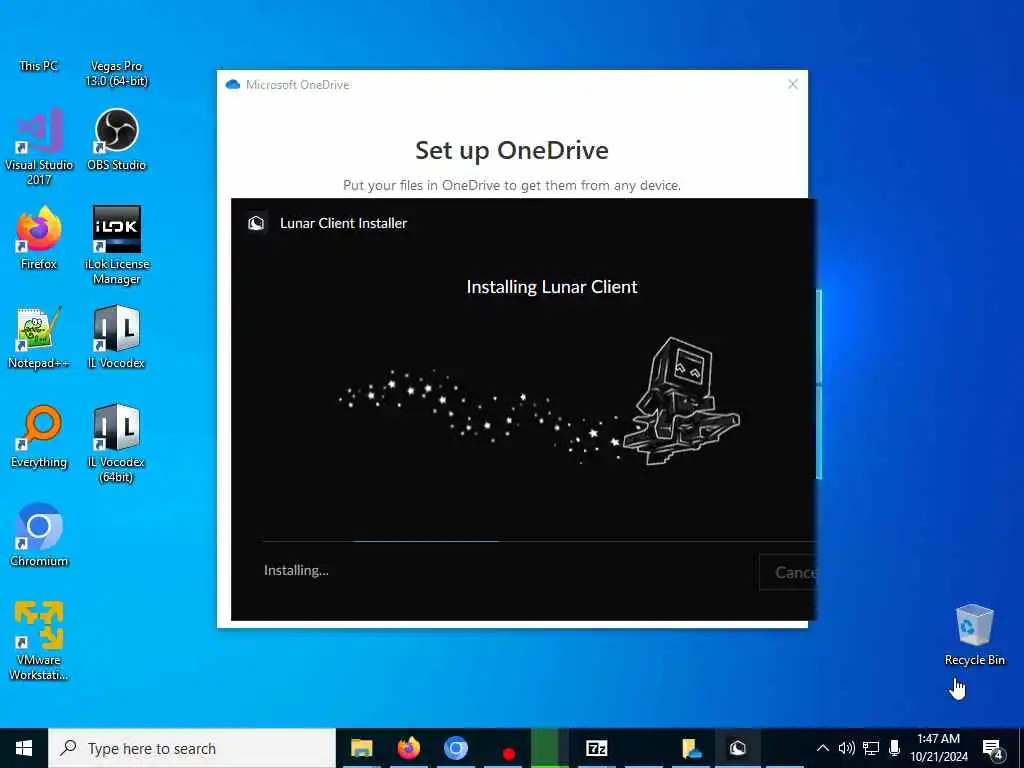This screenshot has height=768, width=1024.
Task: Click OneDrive cloud icon in title bar
Action: coord(232,85)
